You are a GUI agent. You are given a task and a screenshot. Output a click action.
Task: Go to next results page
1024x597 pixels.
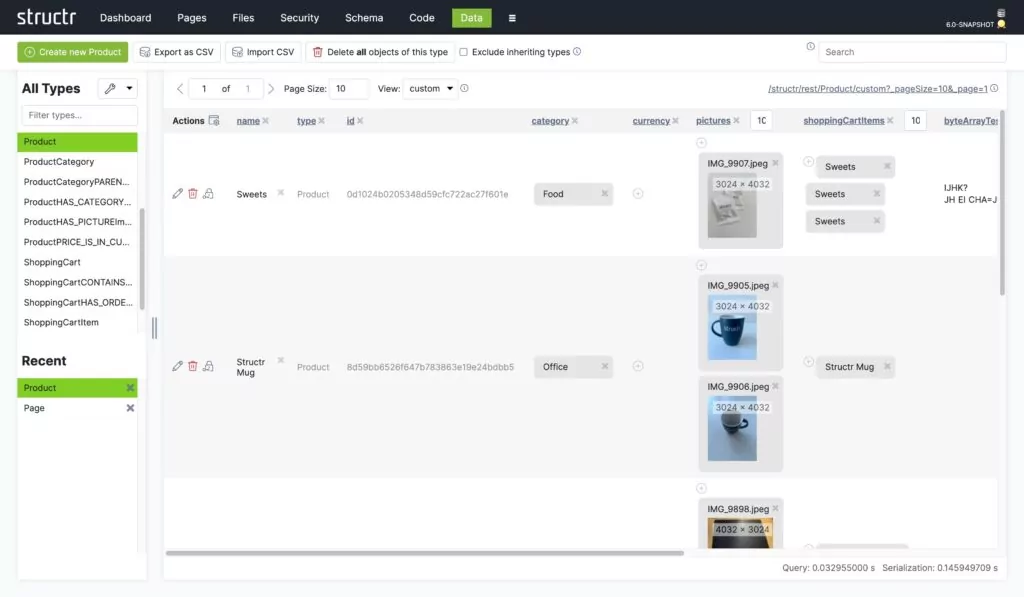[x=271, y=88]
